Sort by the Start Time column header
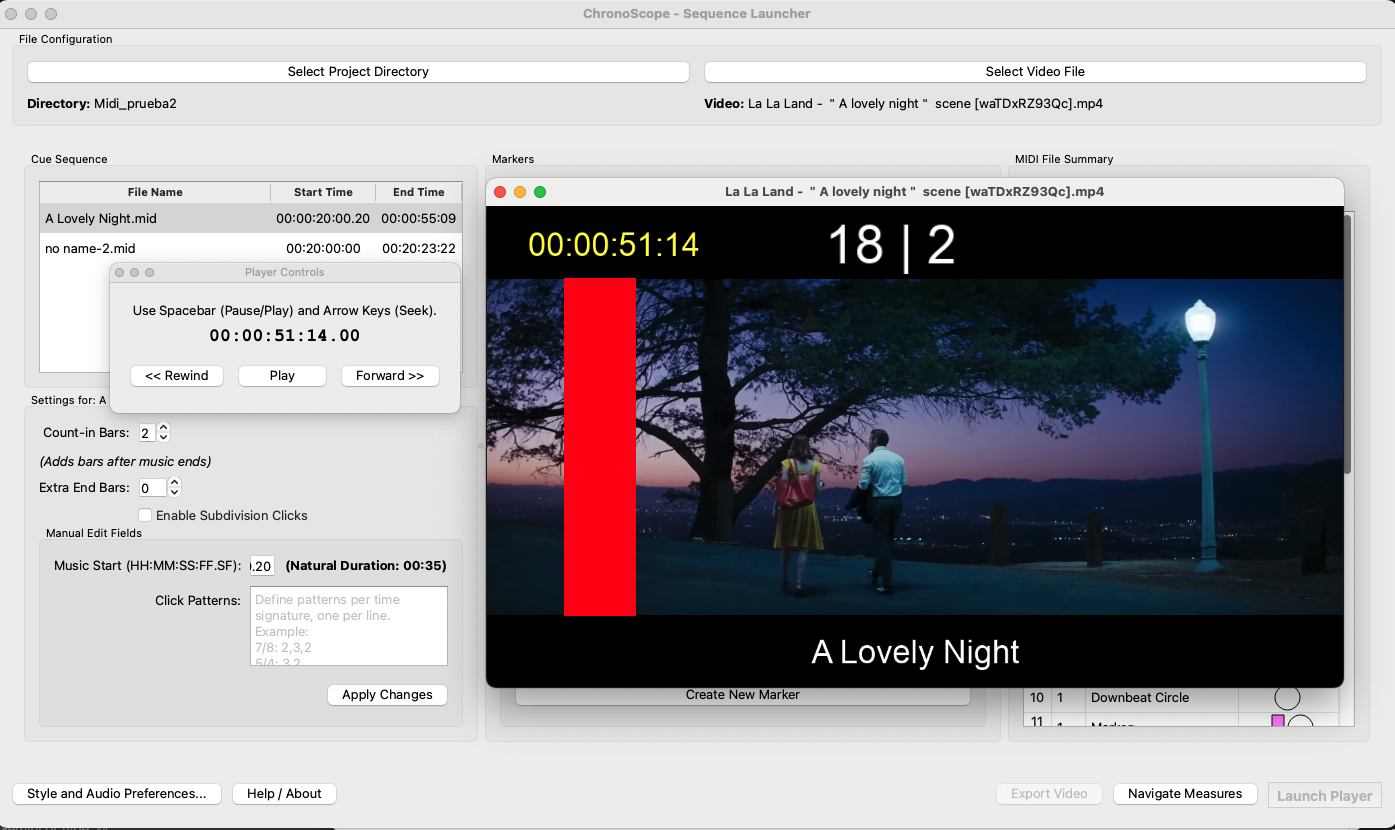 (323, 192)
